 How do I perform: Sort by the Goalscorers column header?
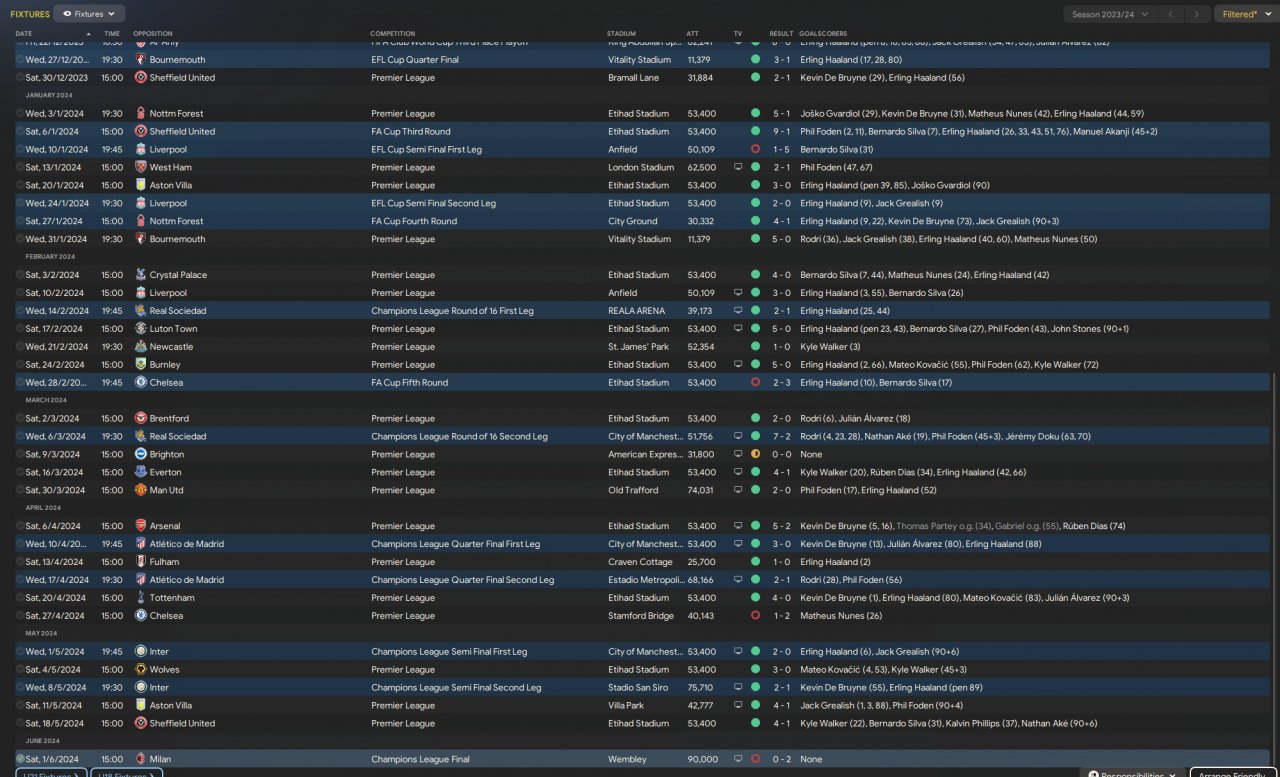822,34
